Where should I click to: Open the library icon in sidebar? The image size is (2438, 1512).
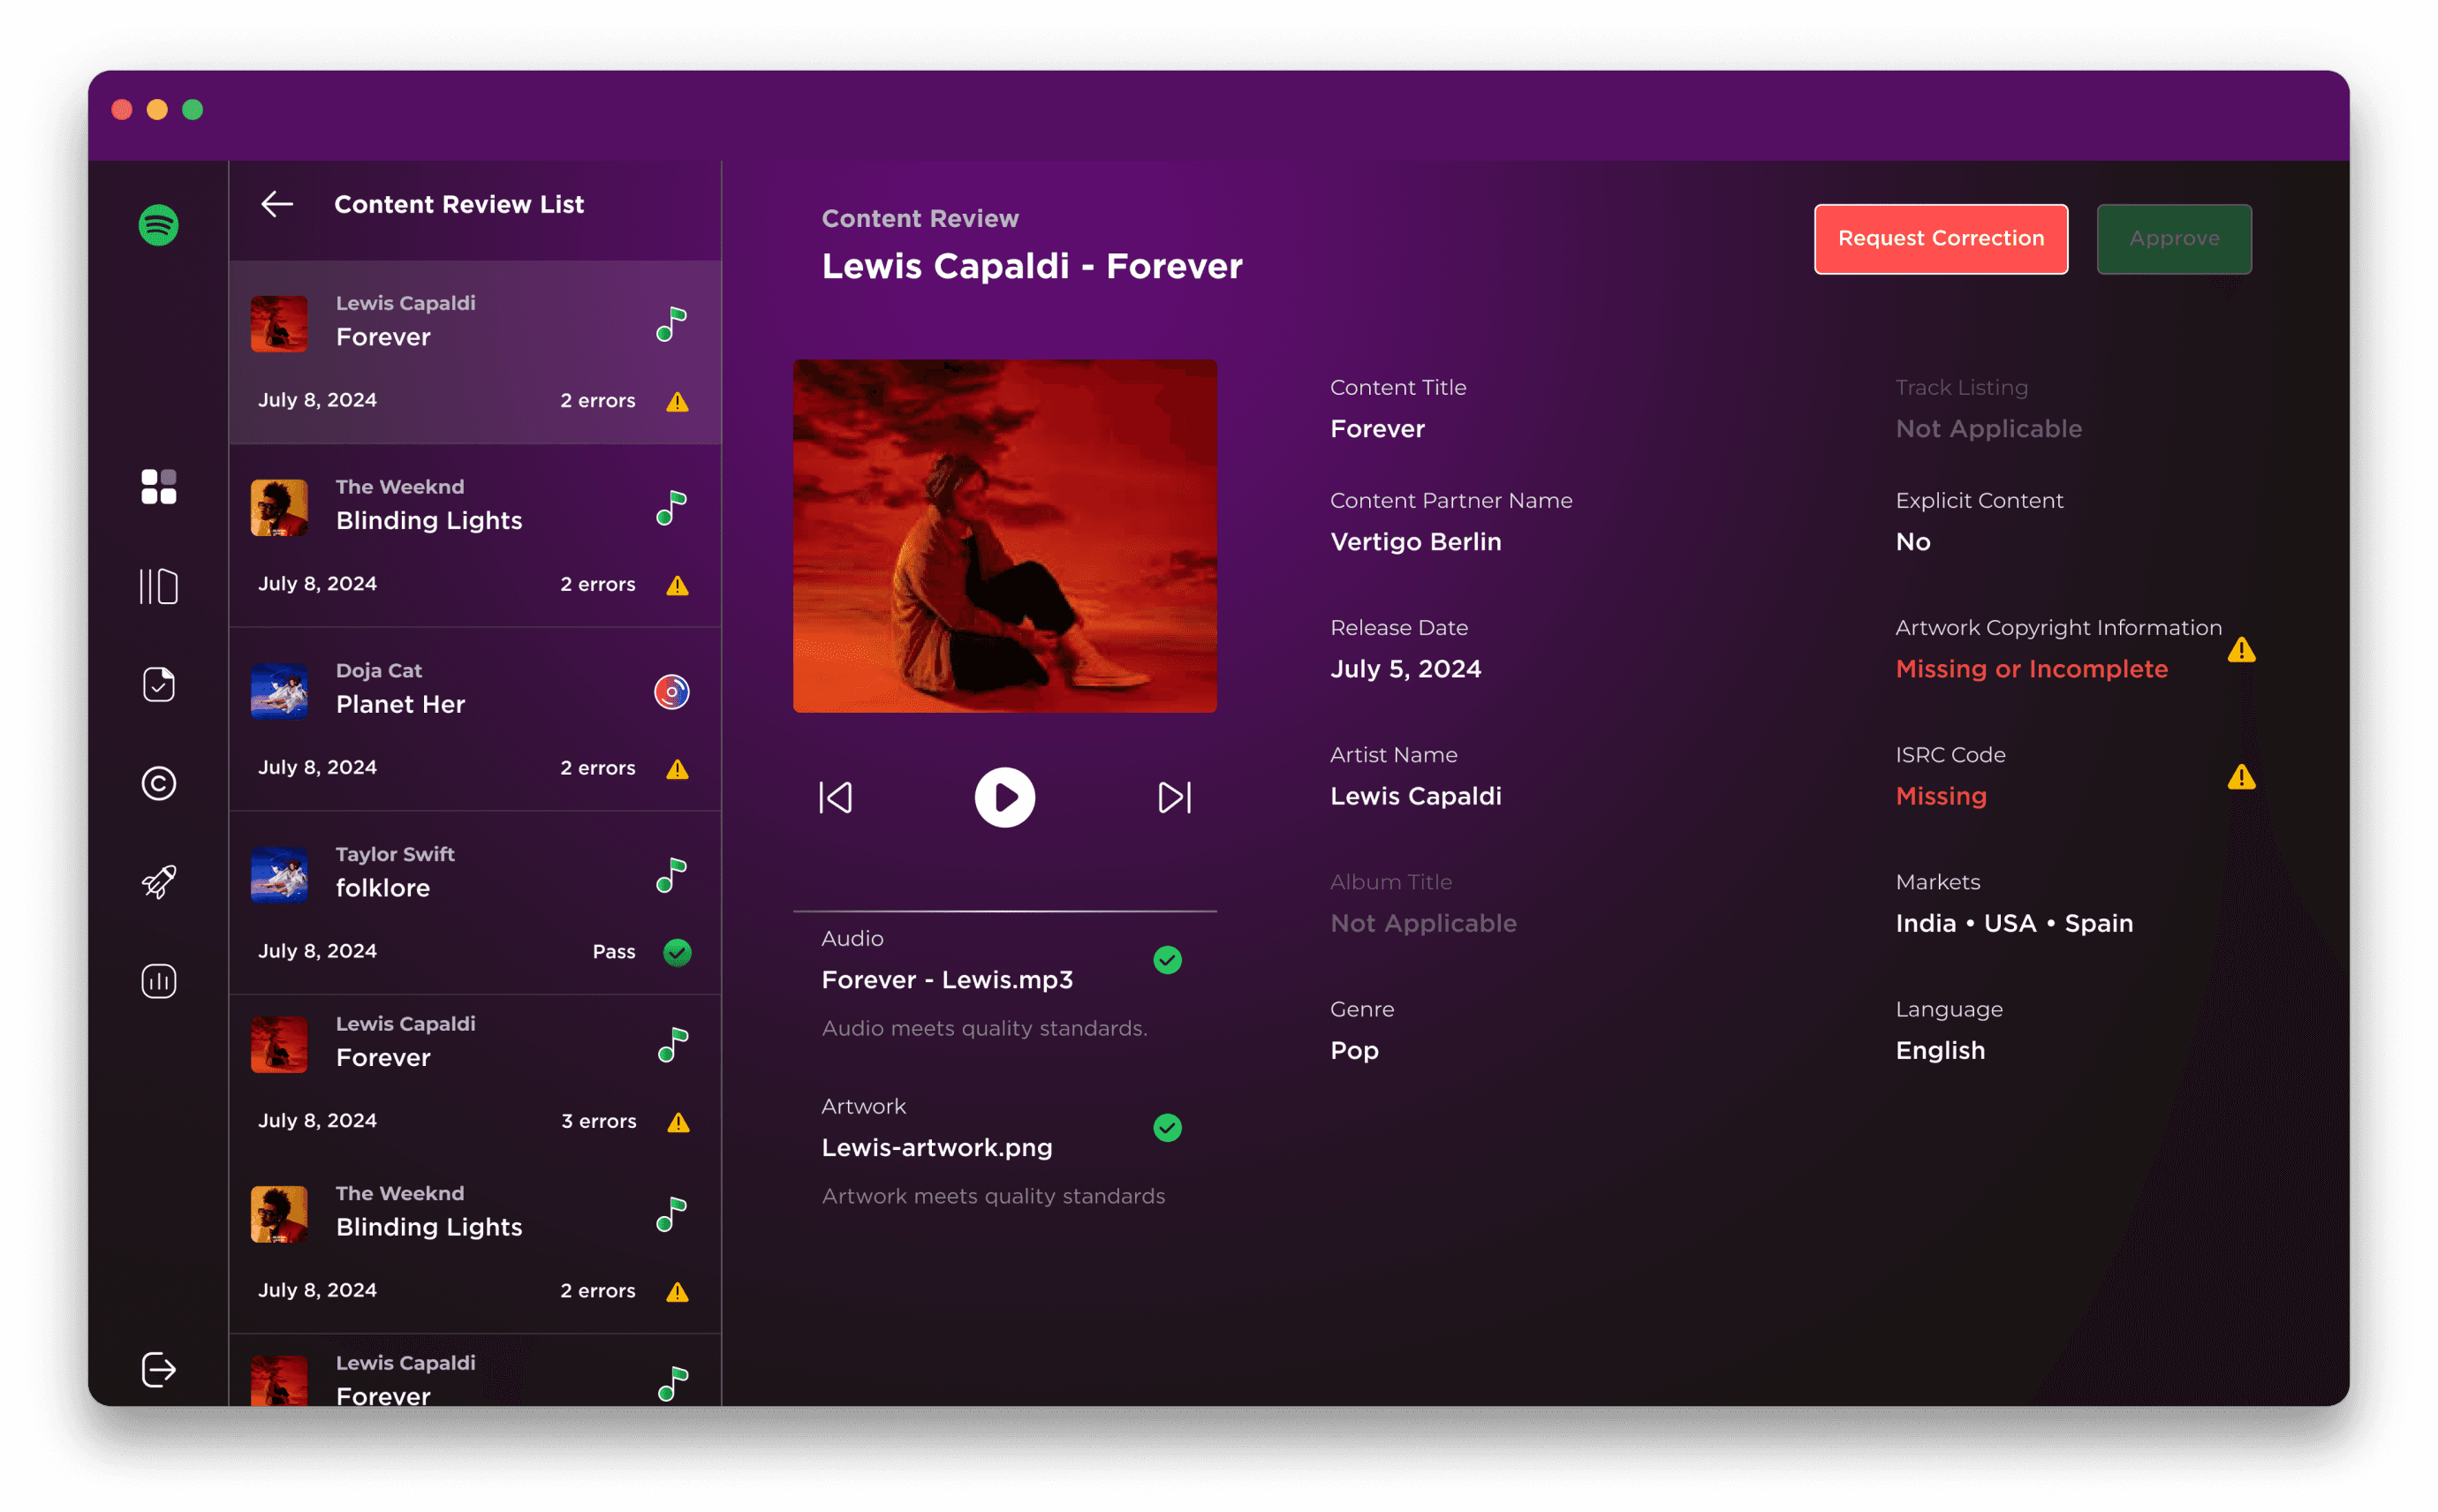pos(158,586)
